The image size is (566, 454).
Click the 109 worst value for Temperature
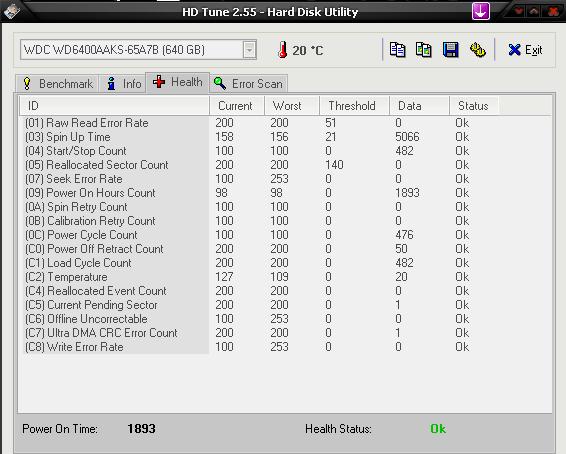pyautogui.click(x=279, y=277)
